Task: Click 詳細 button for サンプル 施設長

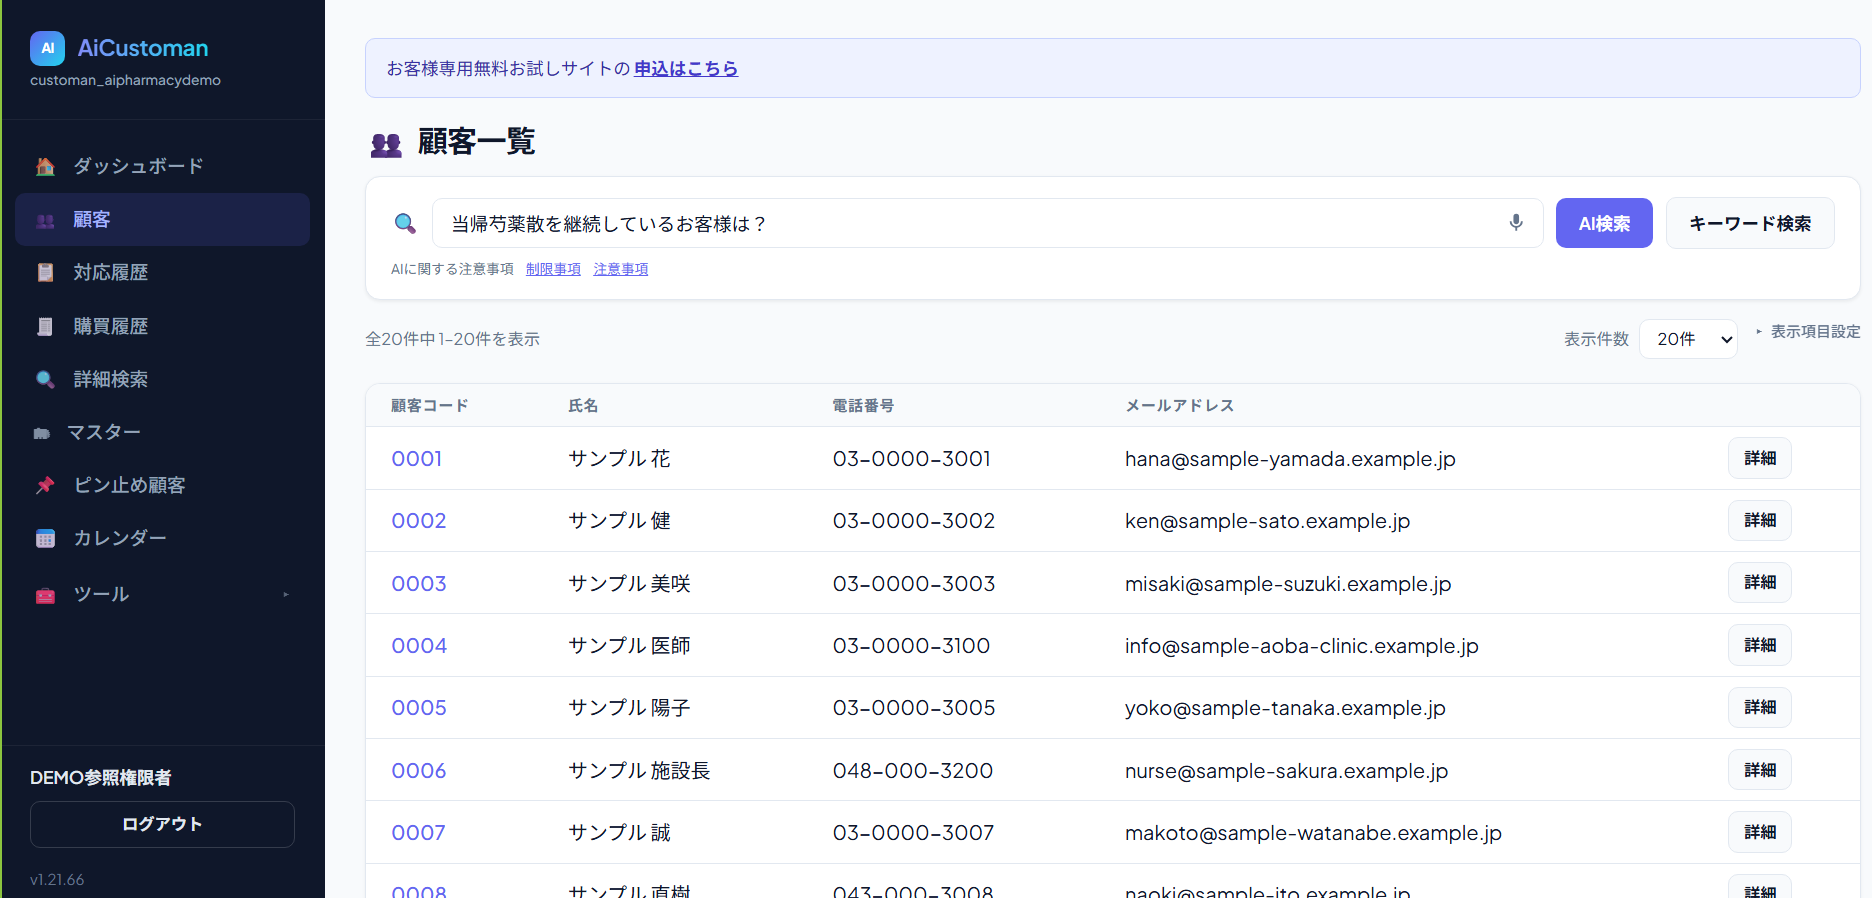Action: pos(1760,770)
